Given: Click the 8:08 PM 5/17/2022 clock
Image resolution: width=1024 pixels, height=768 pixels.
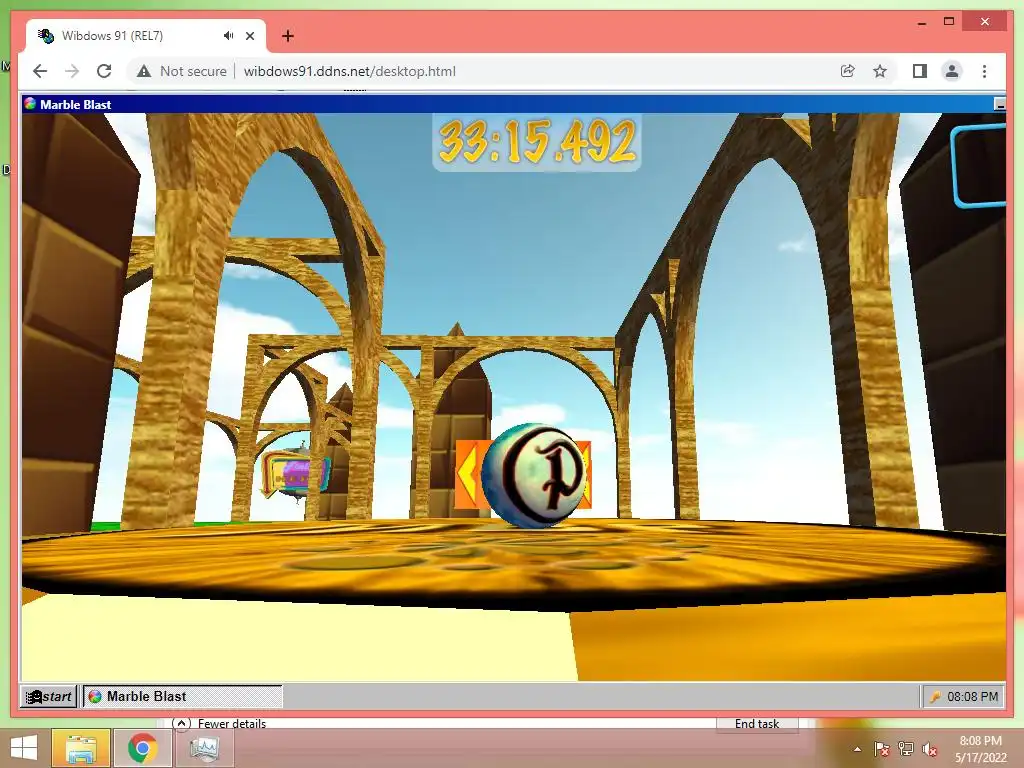Looking at the screenshot, I should (980, 749).
